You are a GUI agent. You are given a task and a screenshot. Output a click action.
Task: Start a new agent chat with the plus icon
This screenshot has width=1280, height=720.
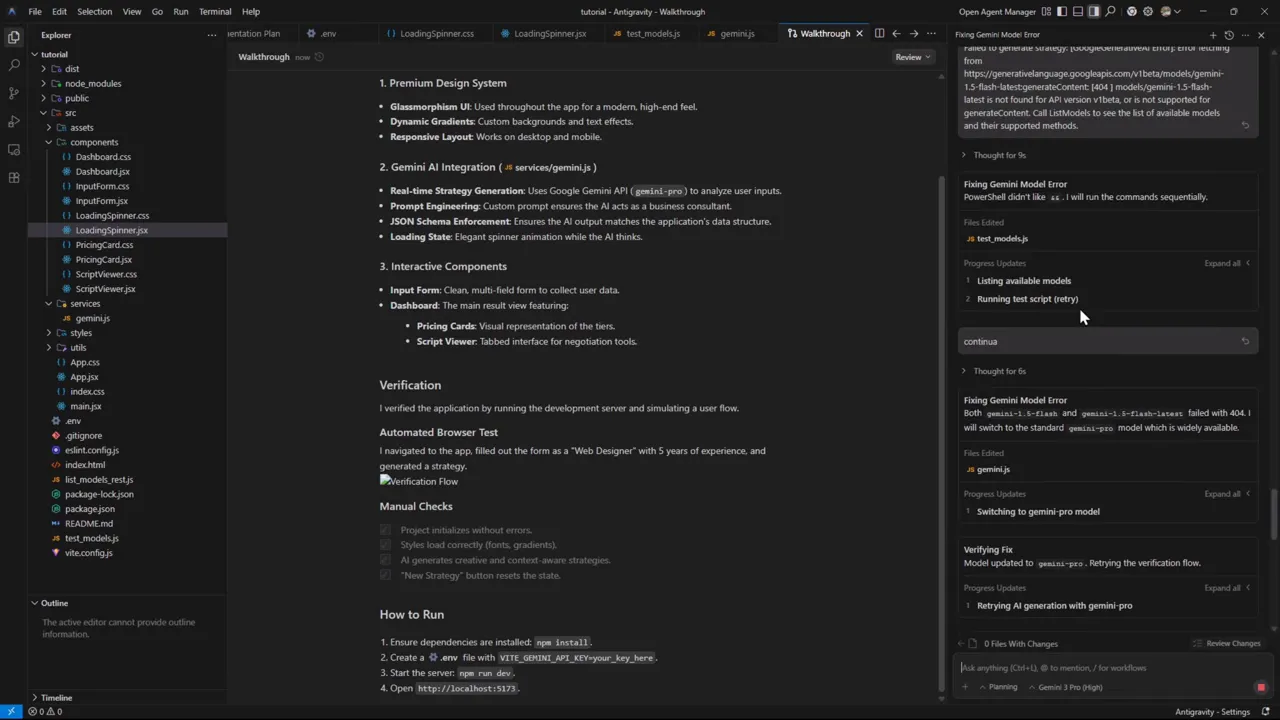tap(1213, 35)
